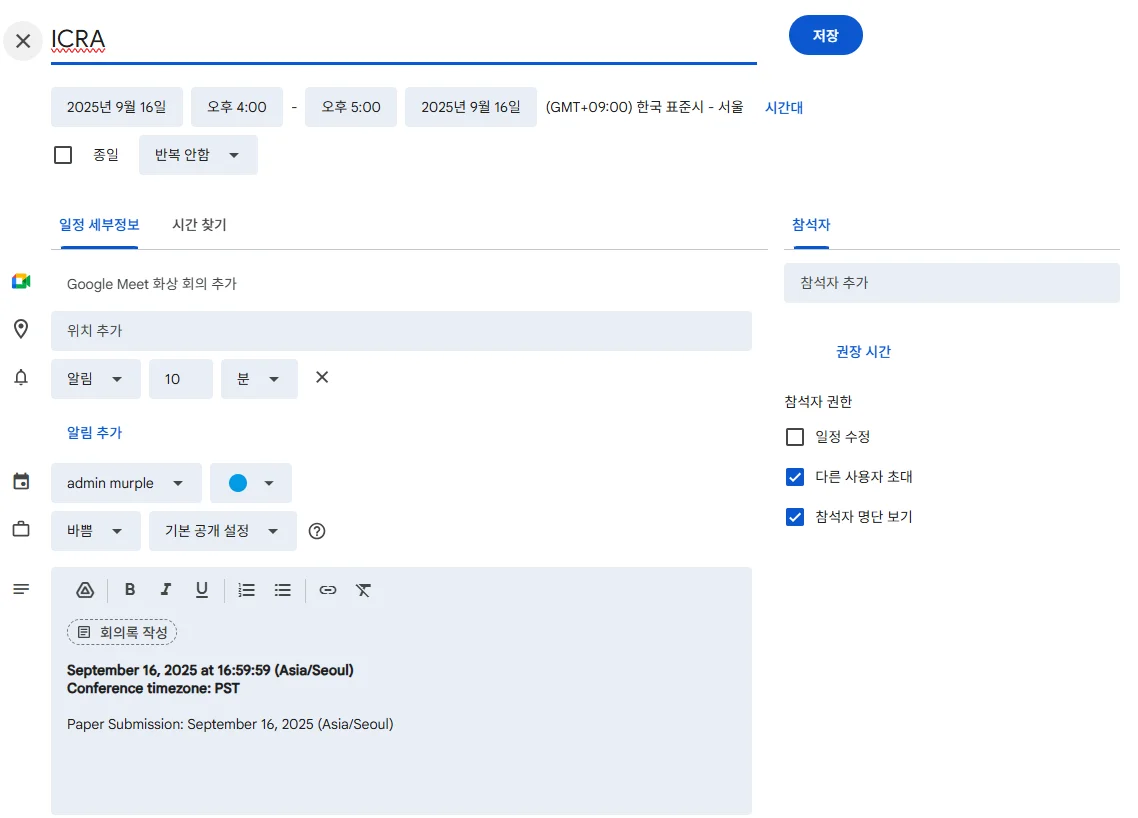Open the event color picker

point(251,483)
